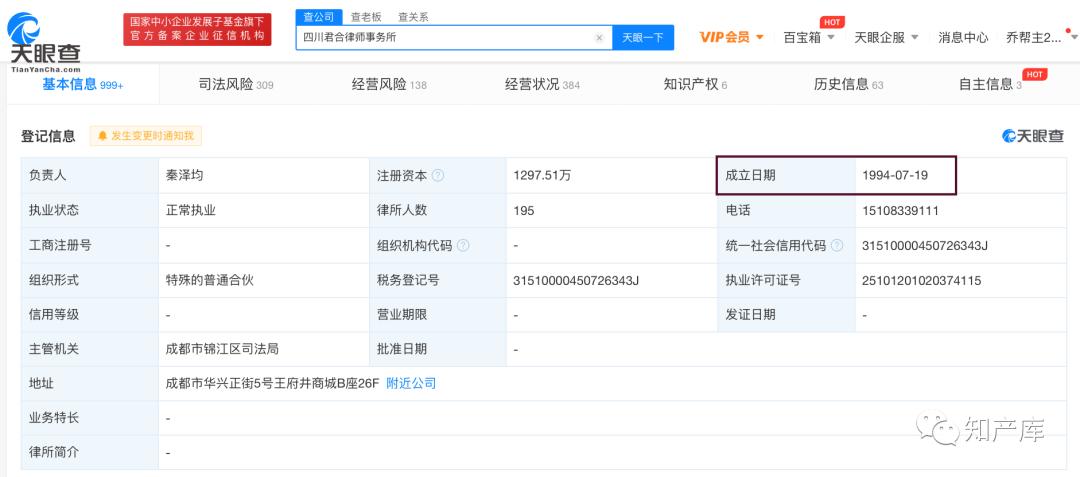
Task: Click the 天眼一下 search button
Action: point(643,38)
